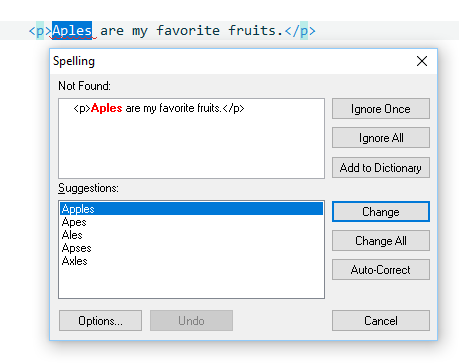459x363 pixels.
Task: Click the Ignore All button
Action: 381,138
